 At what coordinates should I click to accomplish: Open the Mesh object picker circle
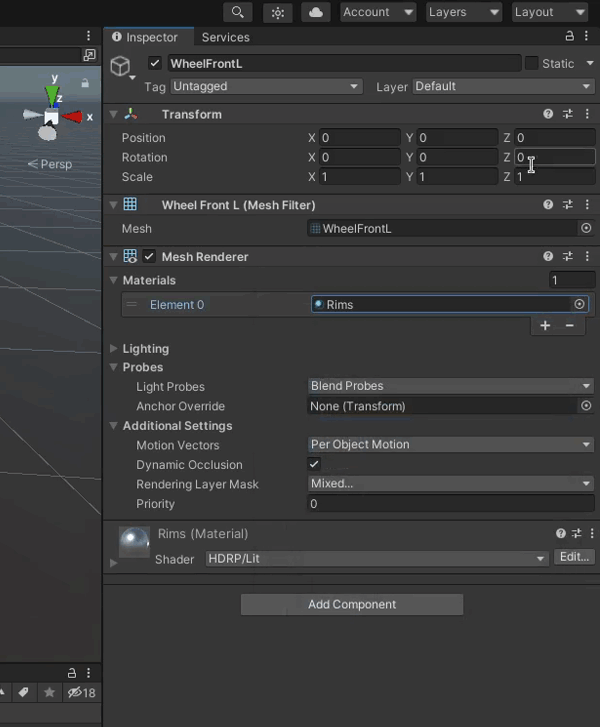click(586, 228)
